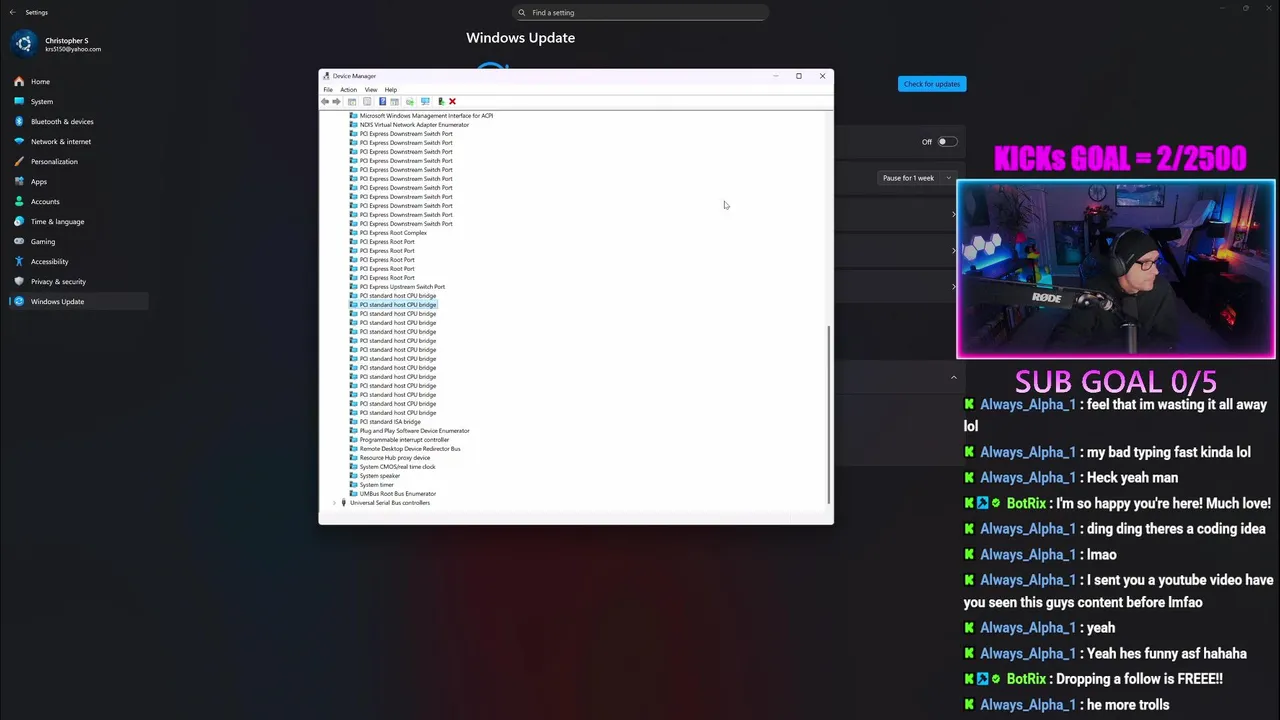Click the Accessibility sidebar icon

click(19, 261)
